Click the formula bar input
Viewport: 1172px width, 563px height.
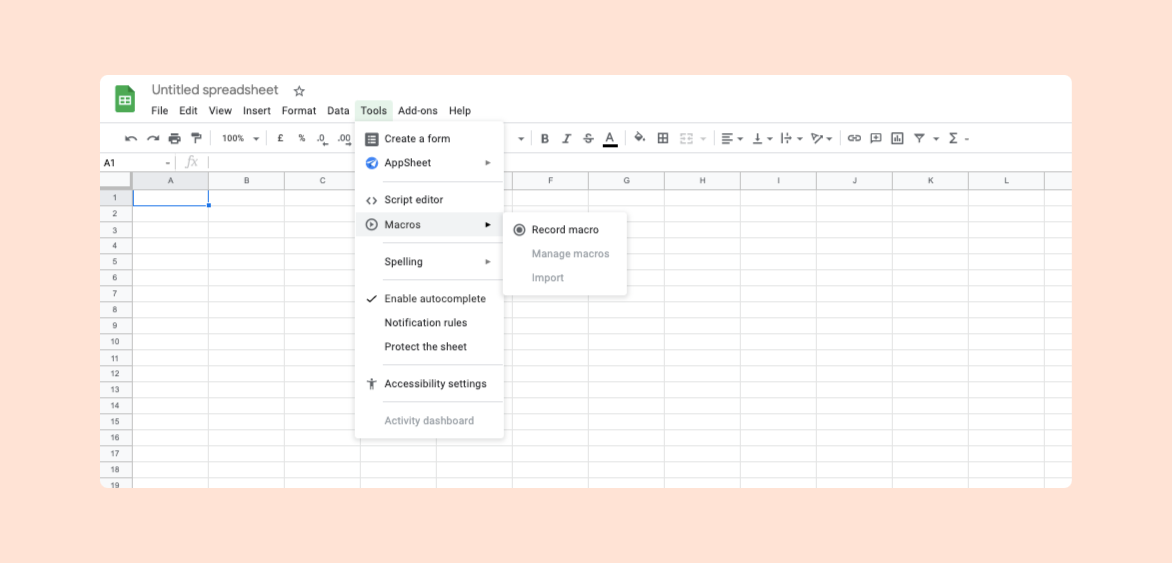(639, 162)
